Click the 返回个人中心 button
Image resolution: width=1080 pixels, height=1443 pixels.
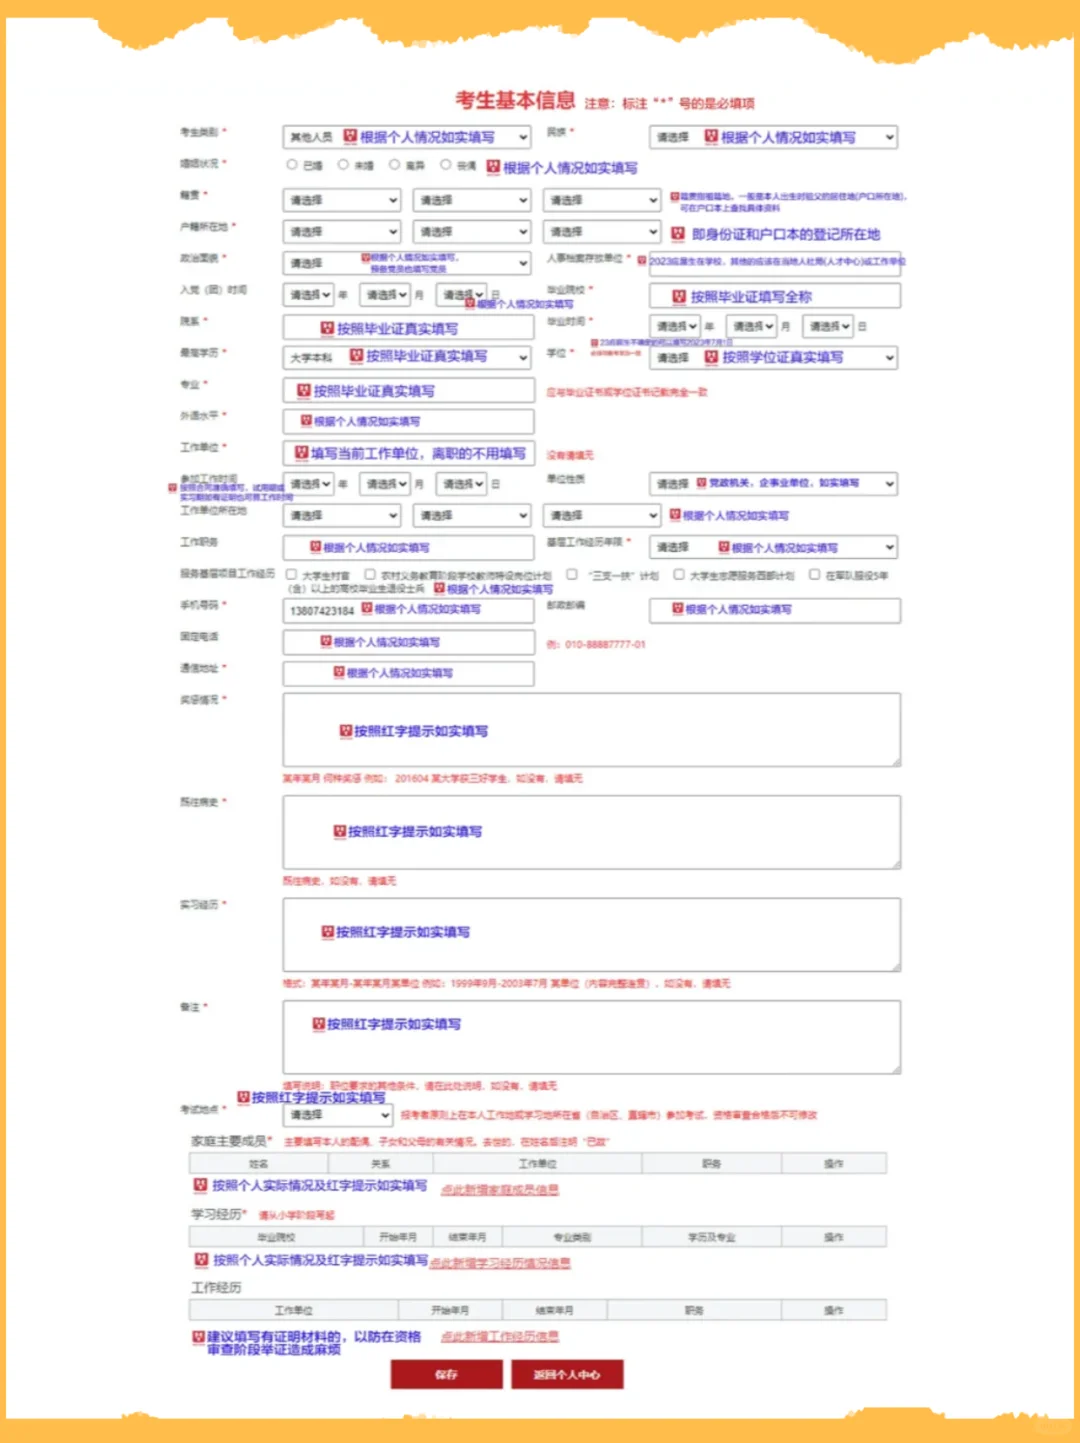[567, 1375]
